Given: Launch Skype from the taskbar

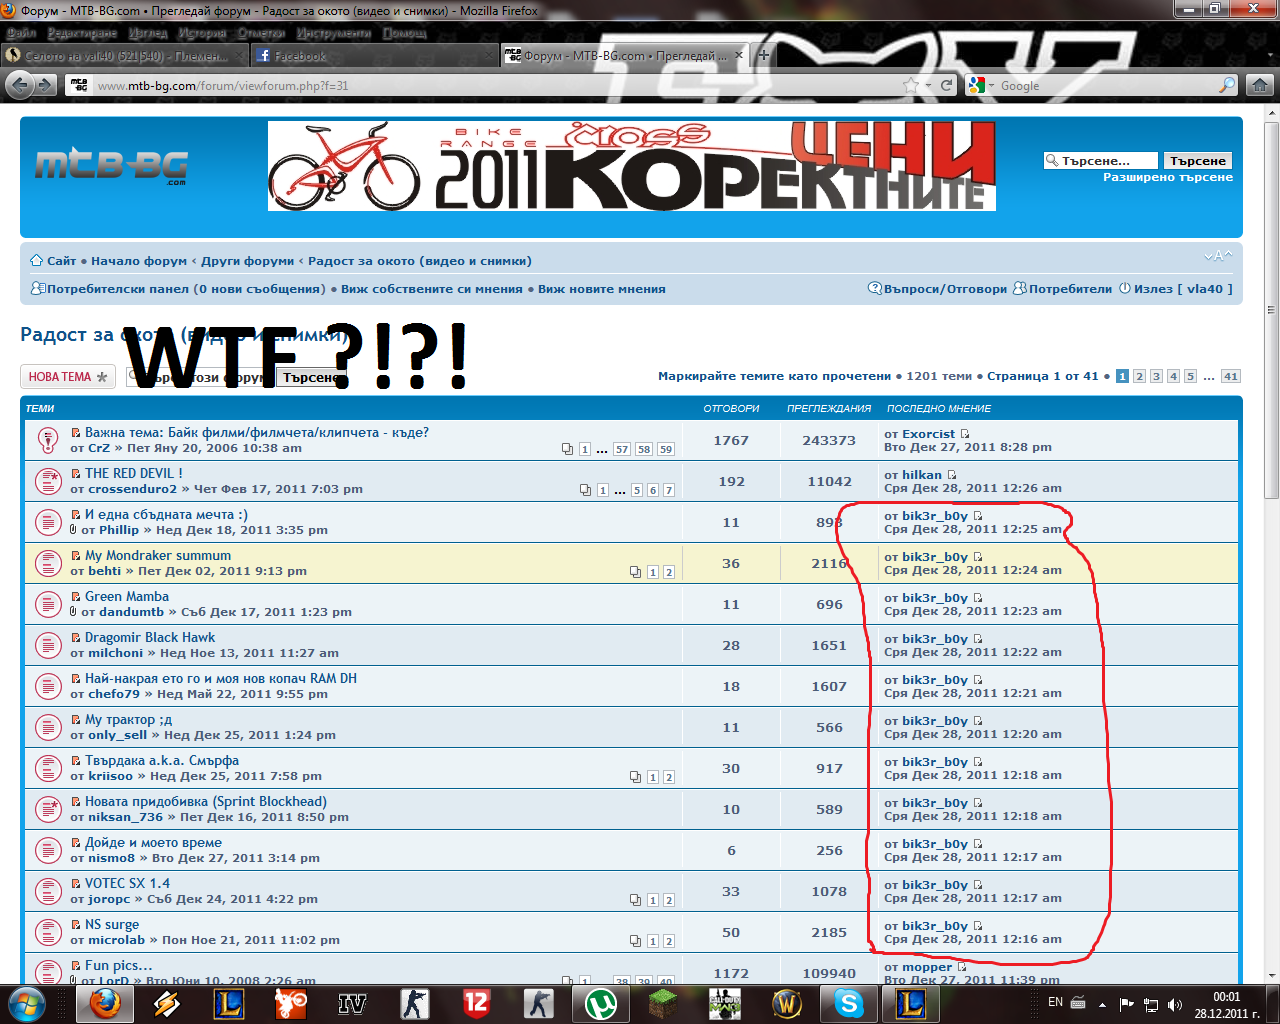Looking at the screenshot, I should pyautogui.click(x=848, y=1003).
